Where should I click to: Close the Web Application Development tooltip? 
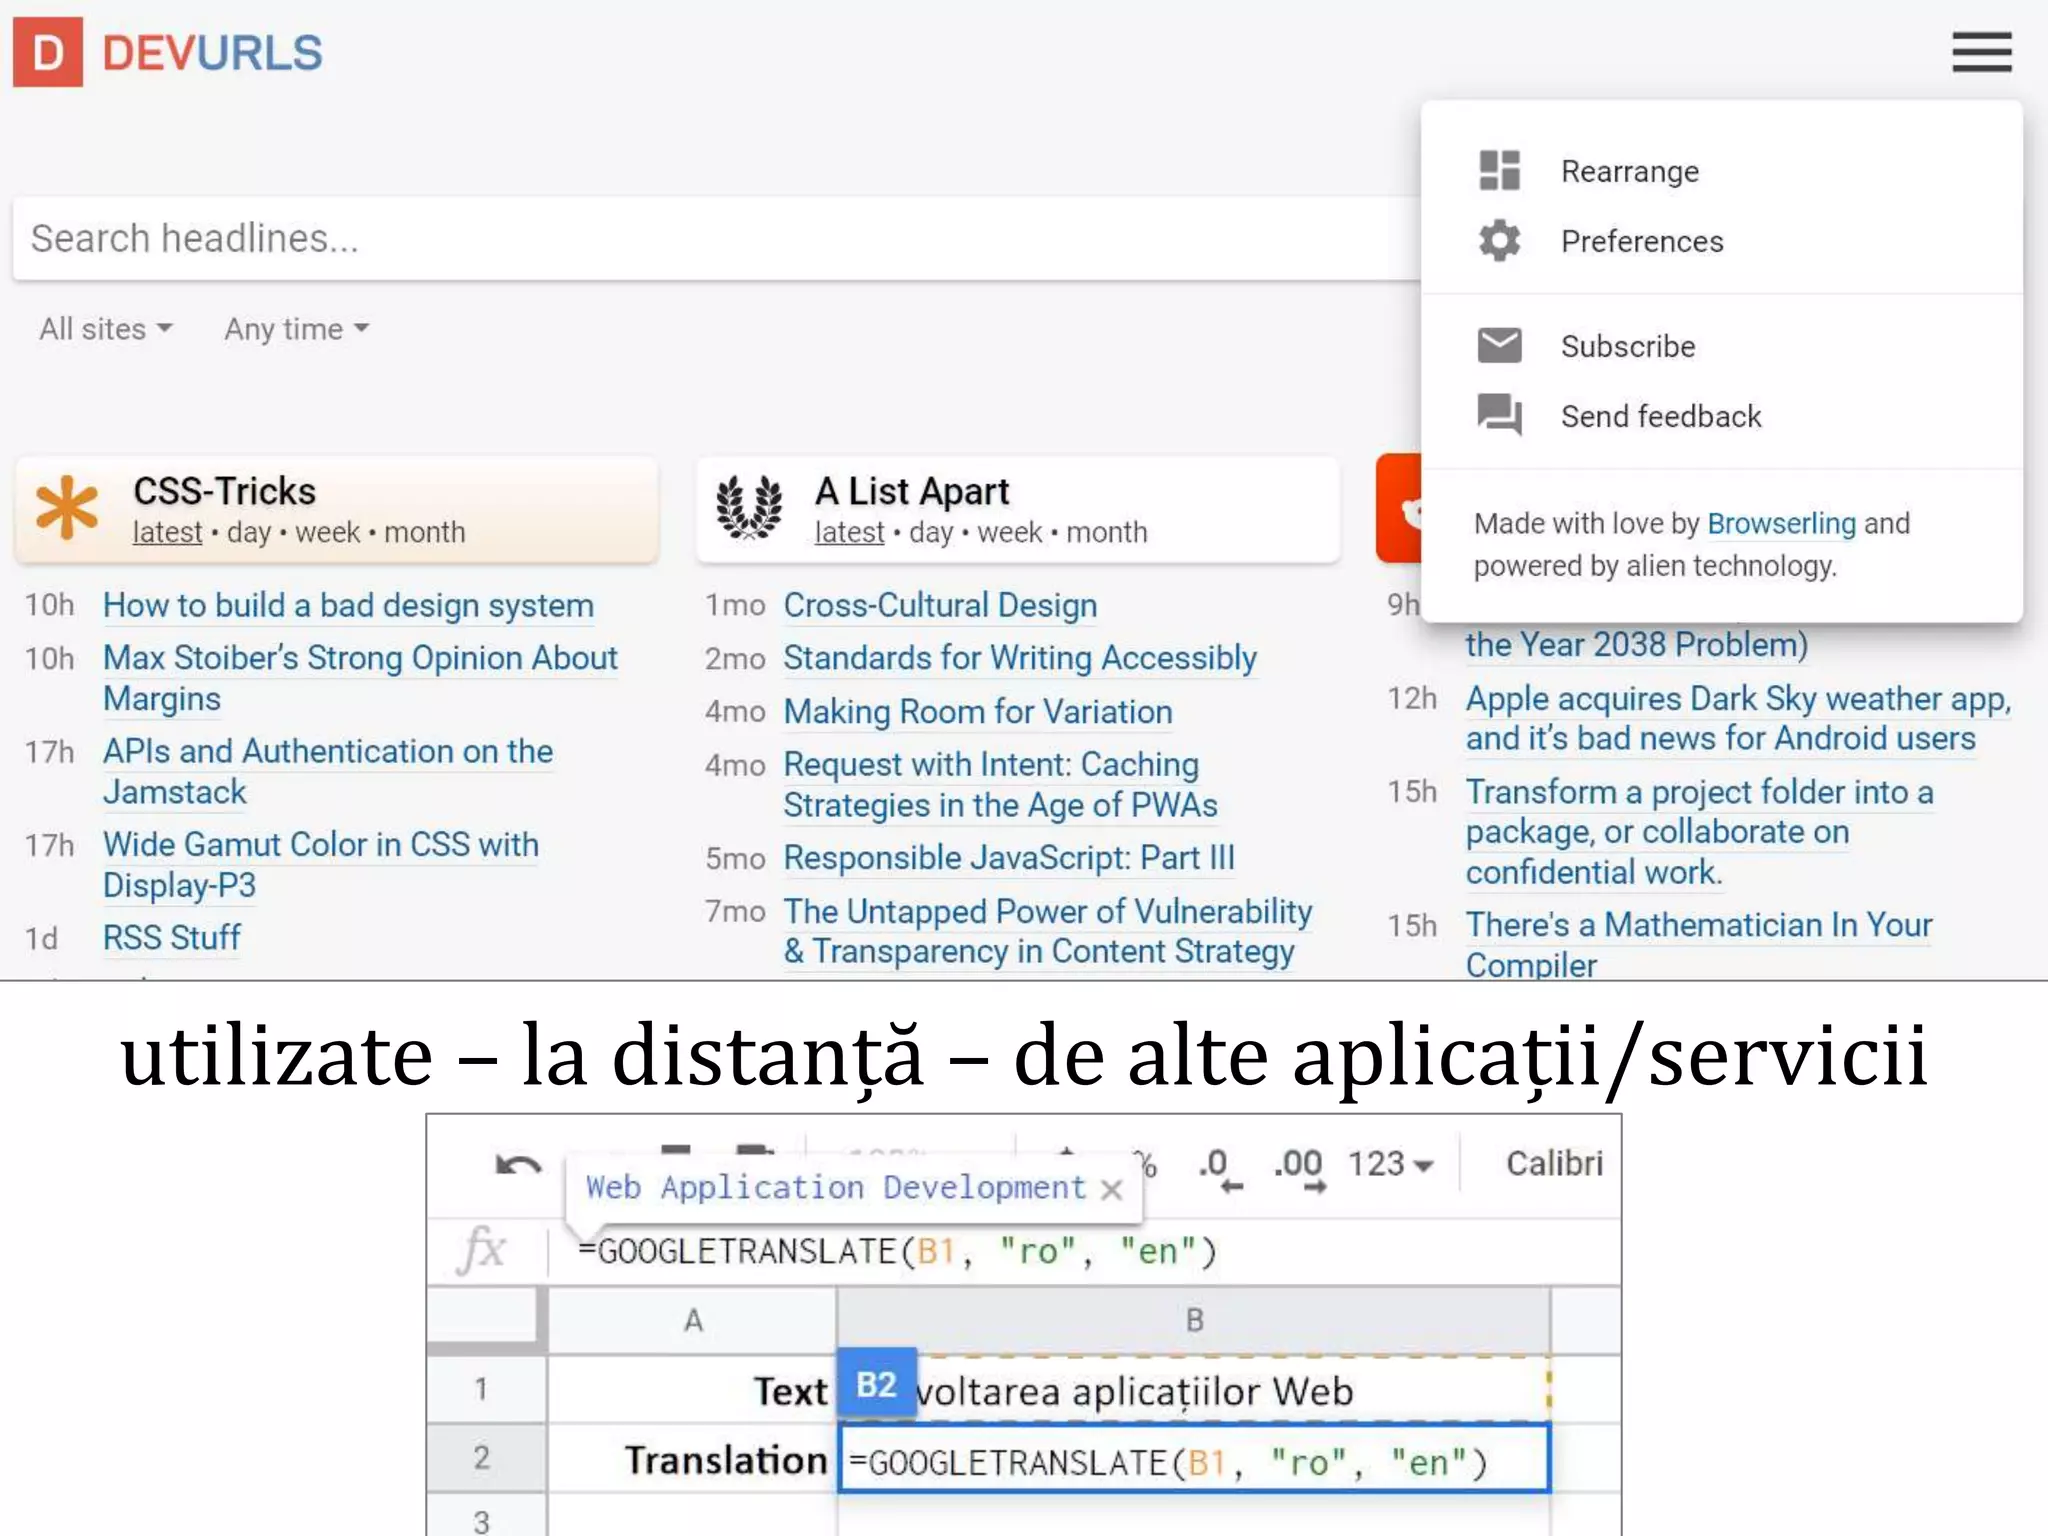pos(1111,1189)
